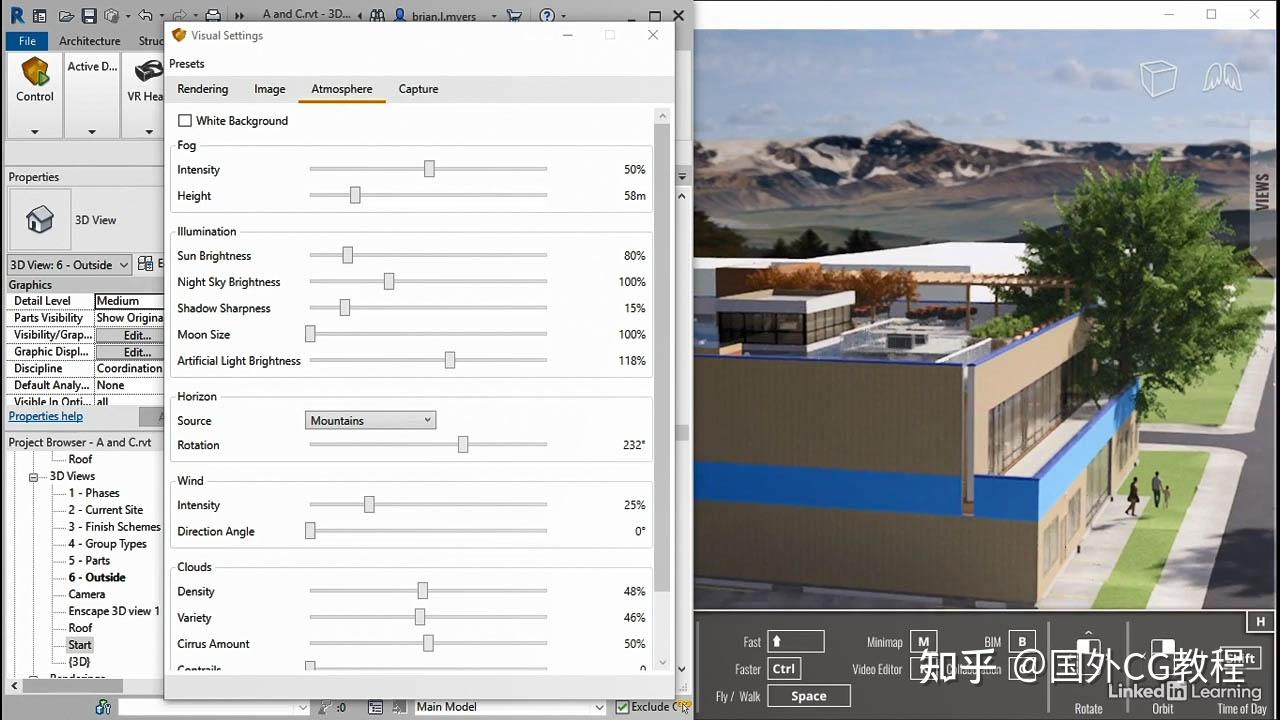Click the cube projection icon in Enscape viewport

[1158, 78]
